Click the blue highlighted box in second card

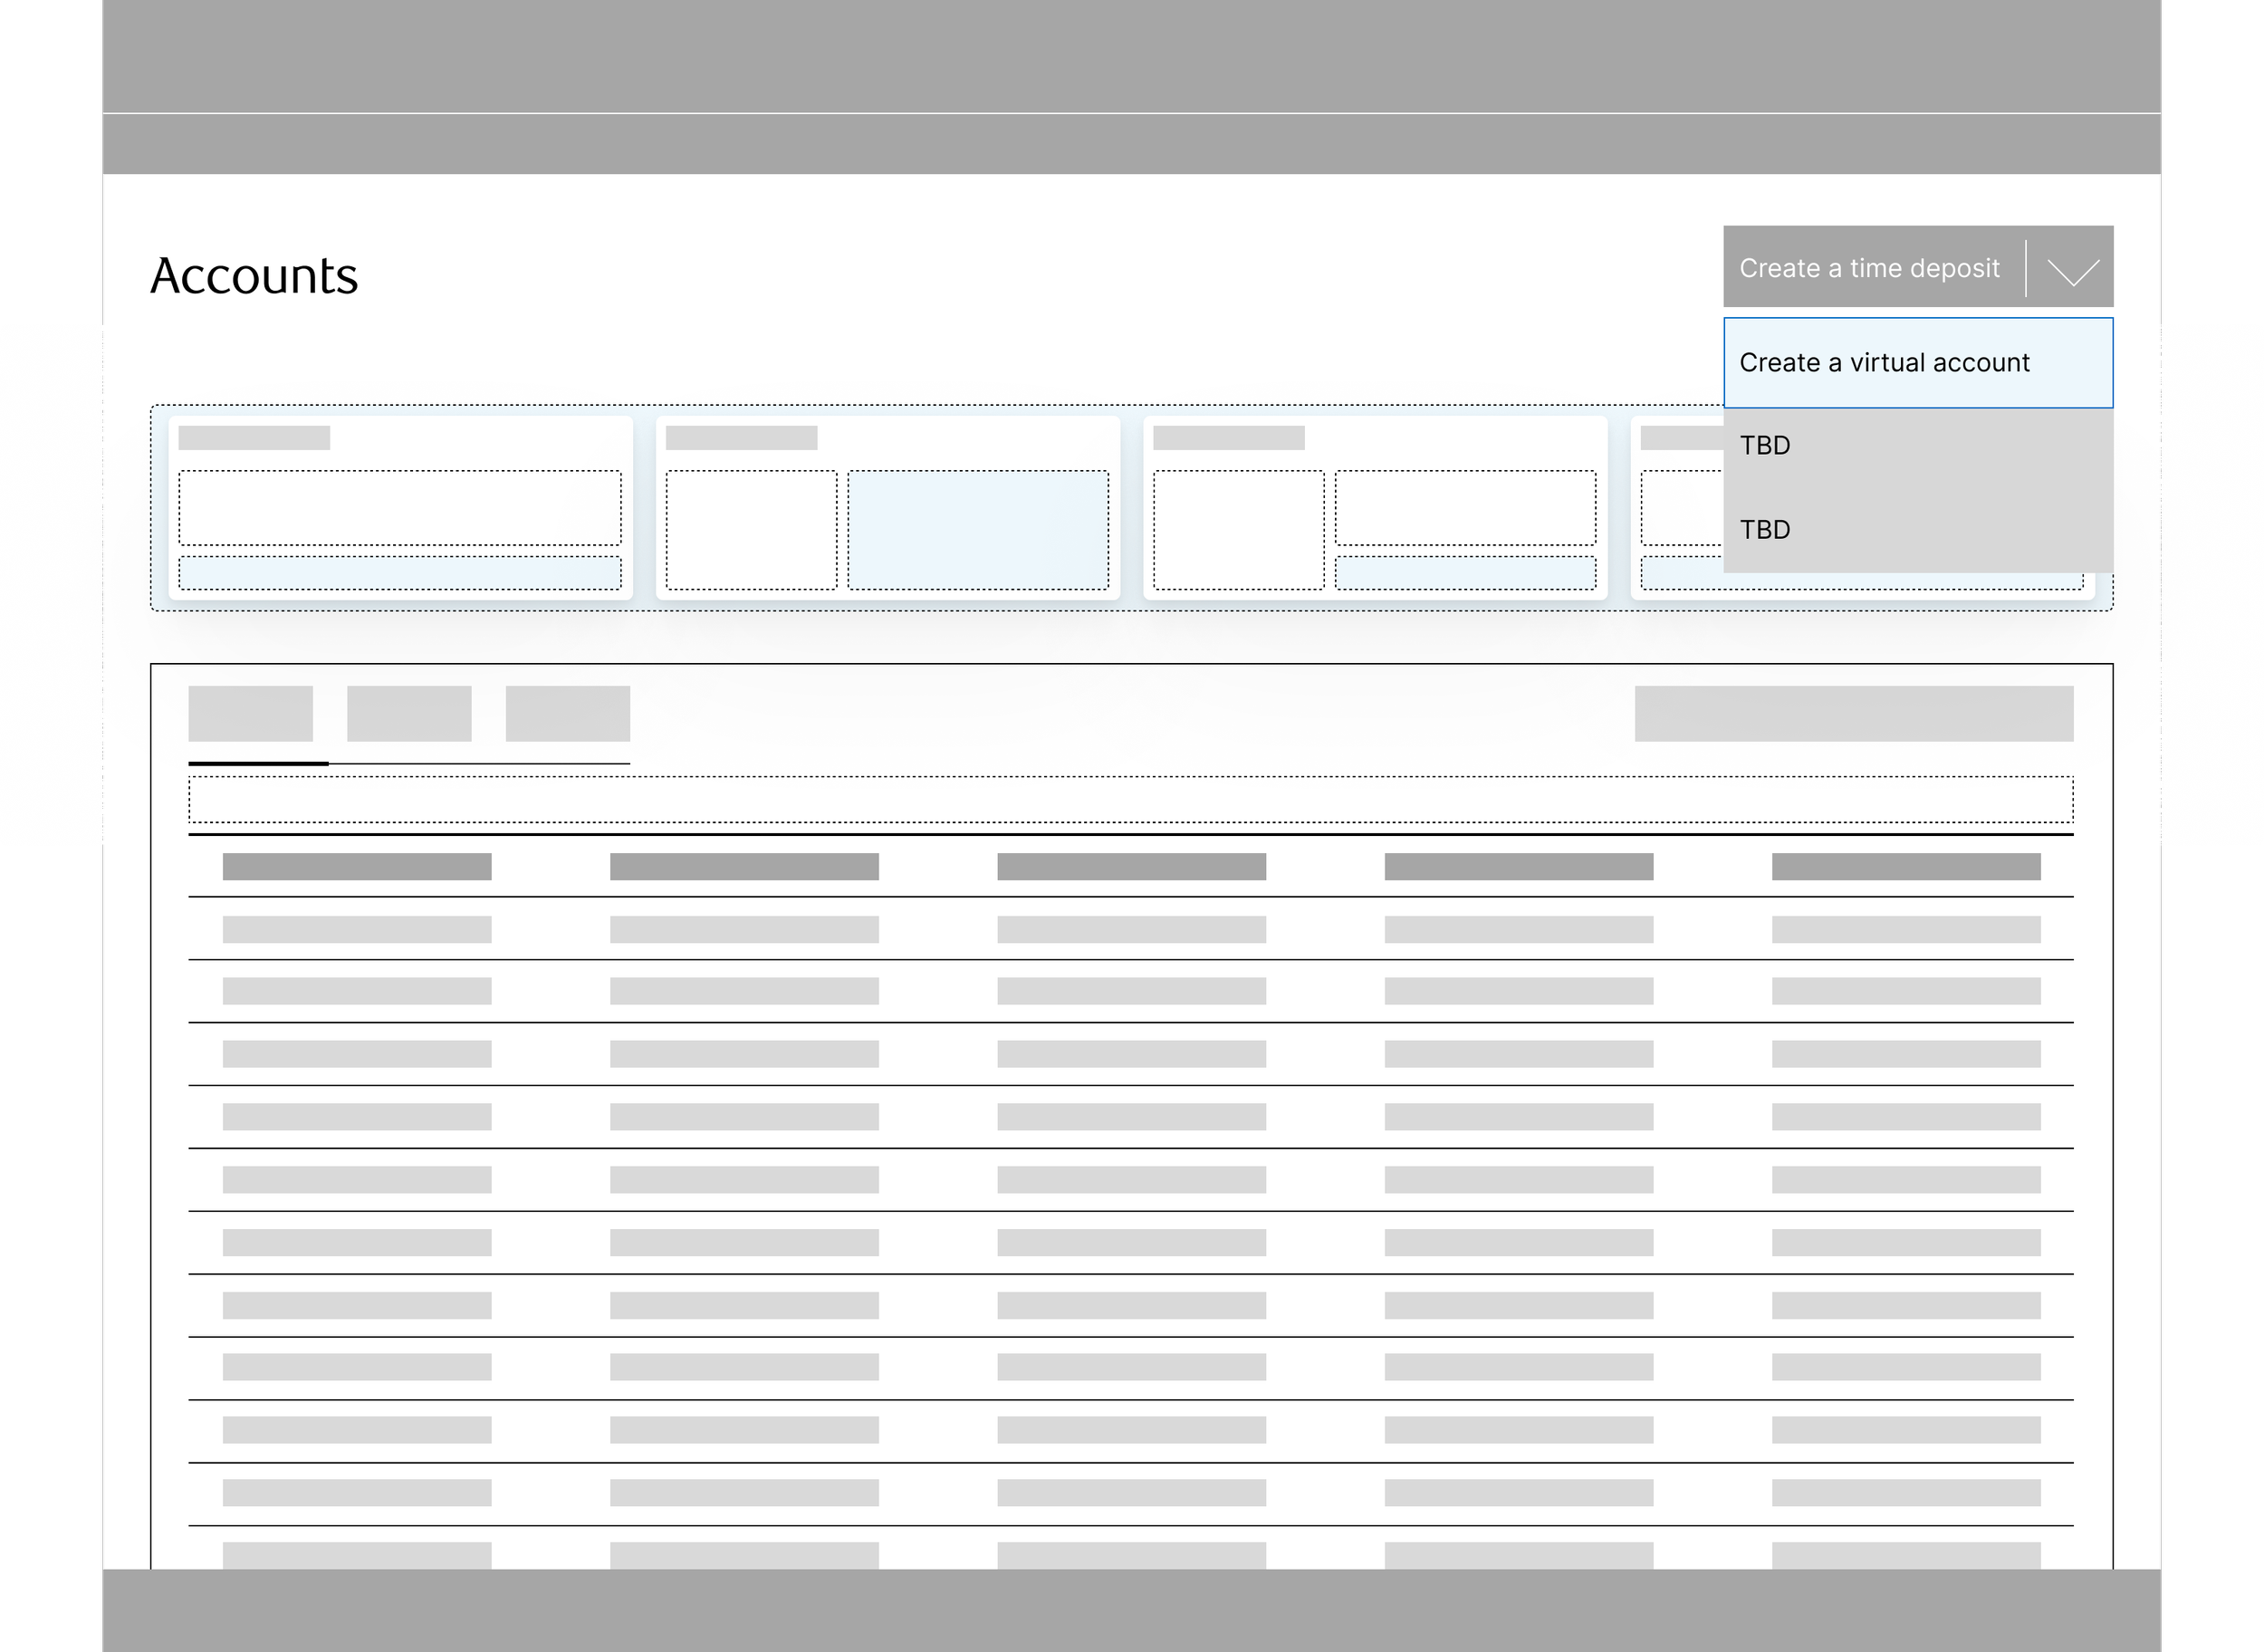[977, 530]
